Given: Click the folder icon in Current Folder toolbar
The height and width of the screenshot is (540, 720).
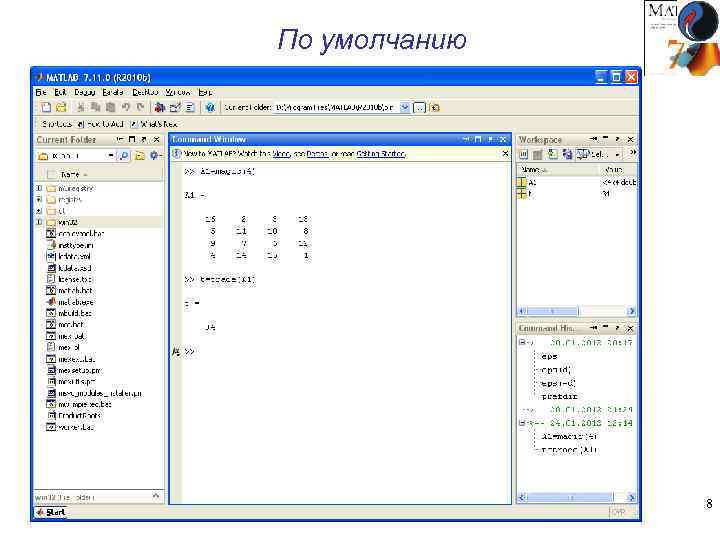Looking at the screenshot, I should click(140, 156).
